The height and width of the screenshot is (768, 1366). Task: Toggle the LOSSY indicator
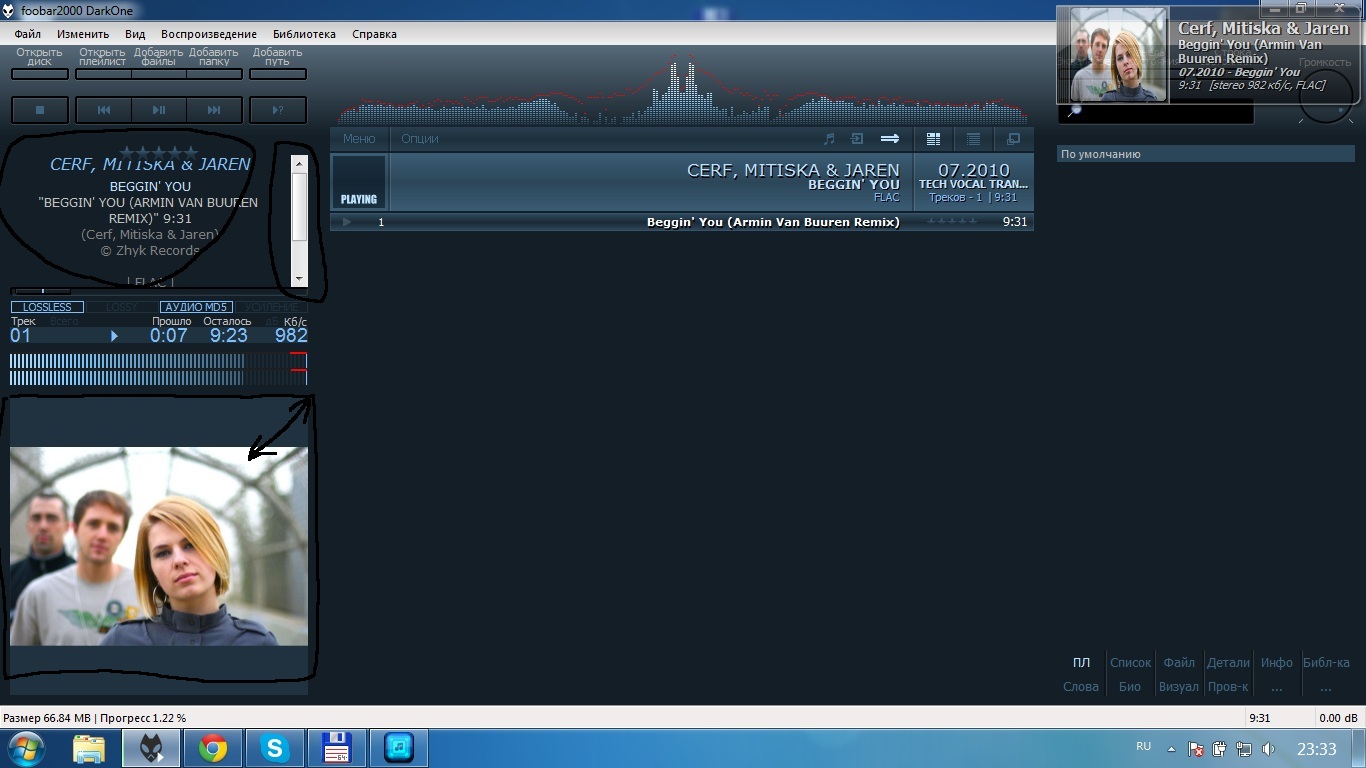pyautogui.click(x=122, y=307)
